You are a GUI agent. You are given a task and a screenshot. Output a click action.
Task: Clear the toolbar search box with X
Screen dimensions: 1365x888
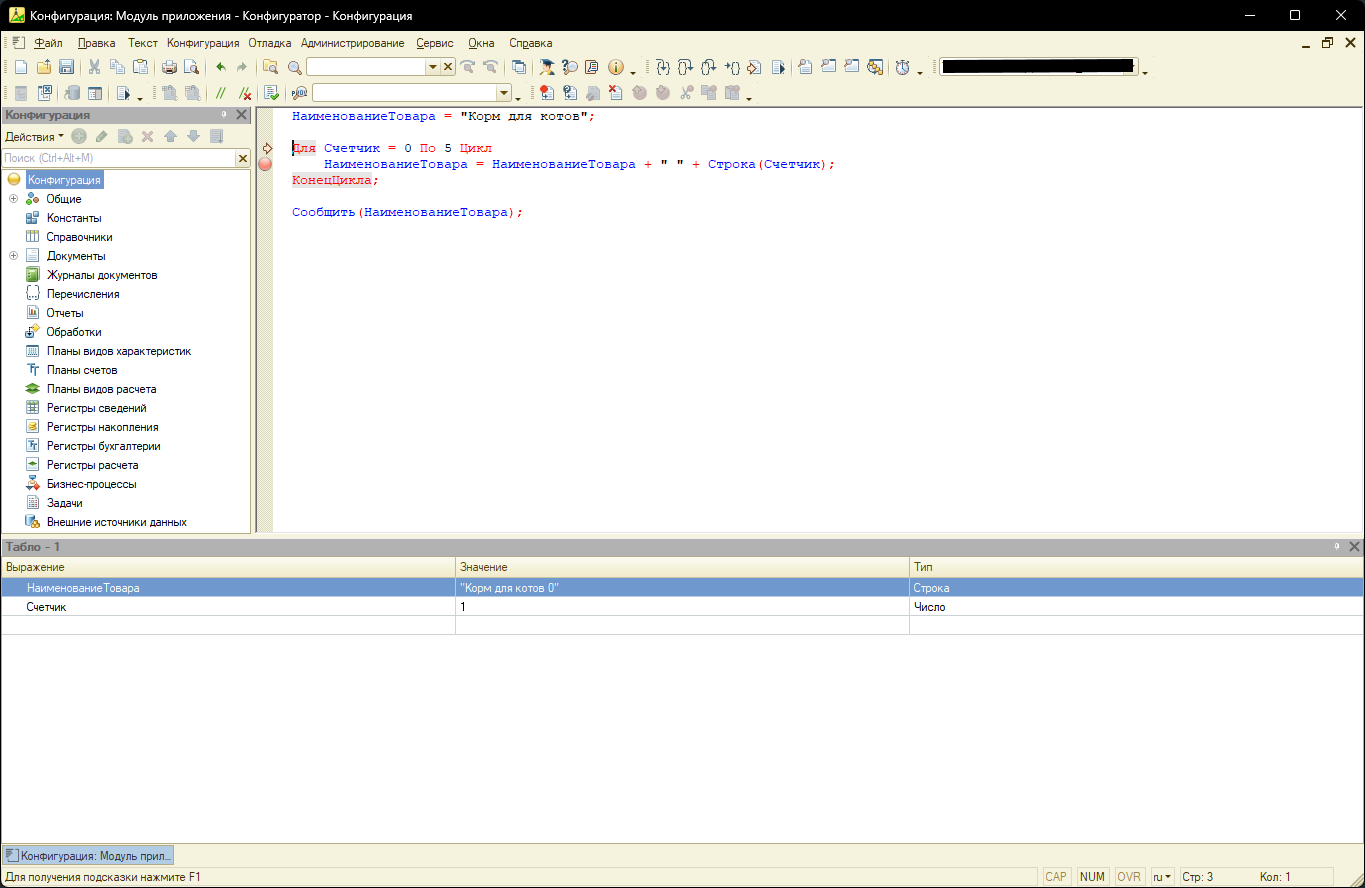(448, 67)
